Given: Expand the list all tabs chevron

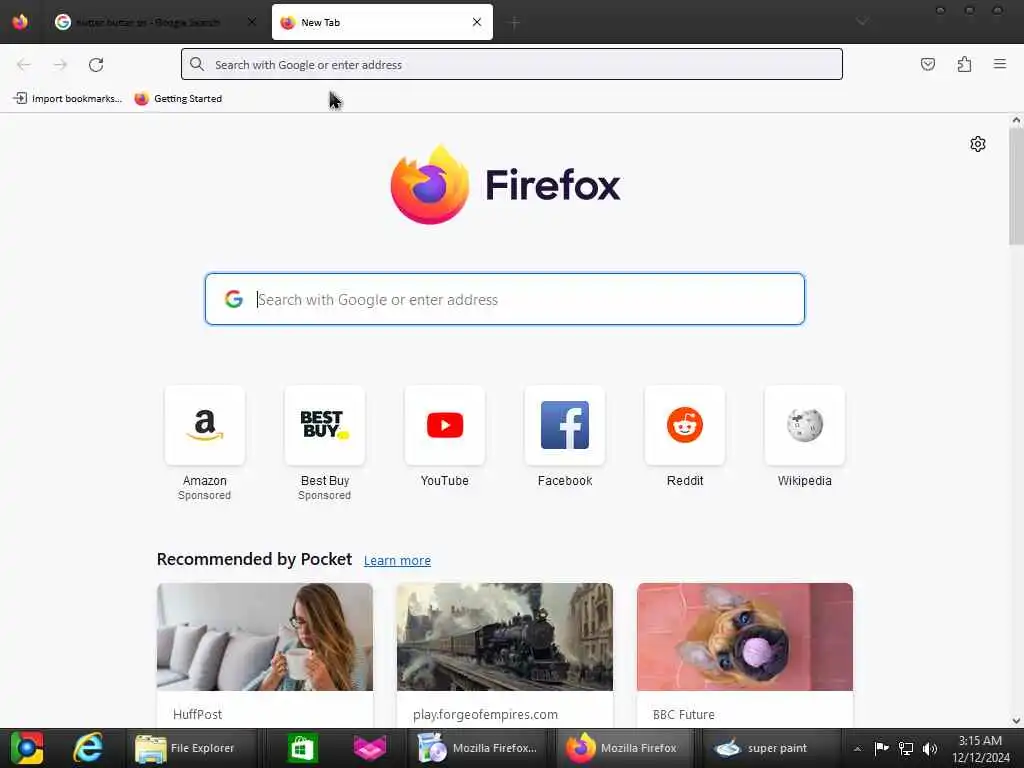Looking at the screenshot, I should pyautogui.click(x=862, y=22).
